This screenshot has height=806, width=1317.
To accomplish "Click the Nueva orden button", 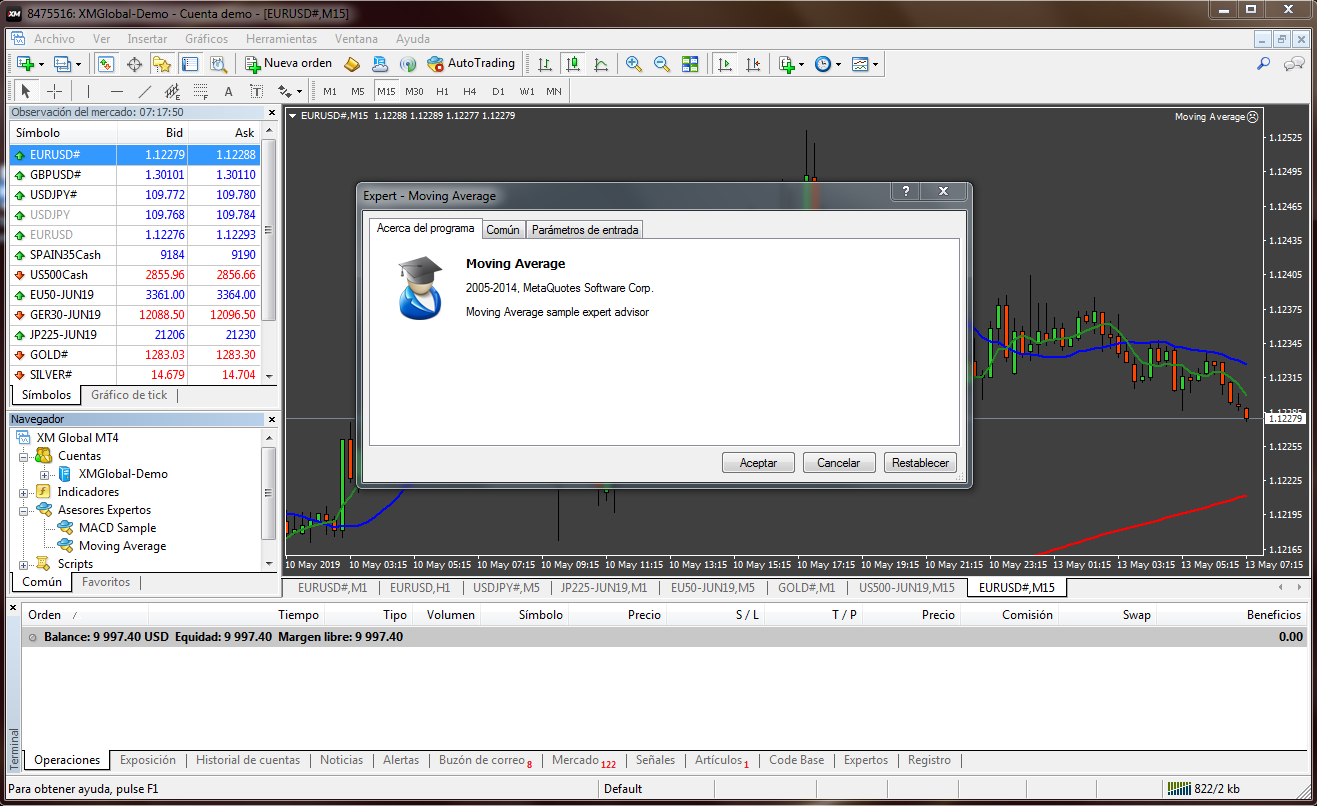I will pos(289,63).
